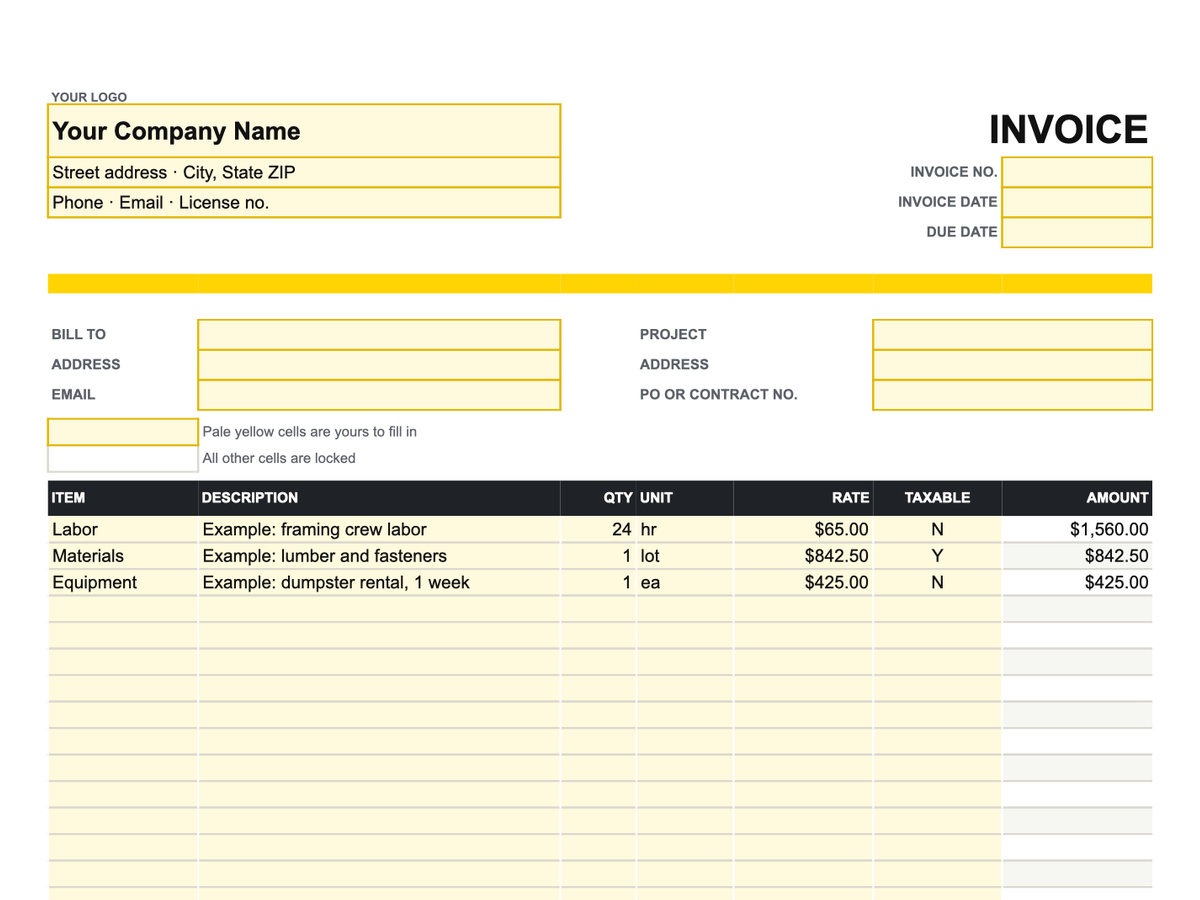Select 'Example: lumber and fasteners' description
This screenshot has height=900, width=1200.
coord(379,556)
